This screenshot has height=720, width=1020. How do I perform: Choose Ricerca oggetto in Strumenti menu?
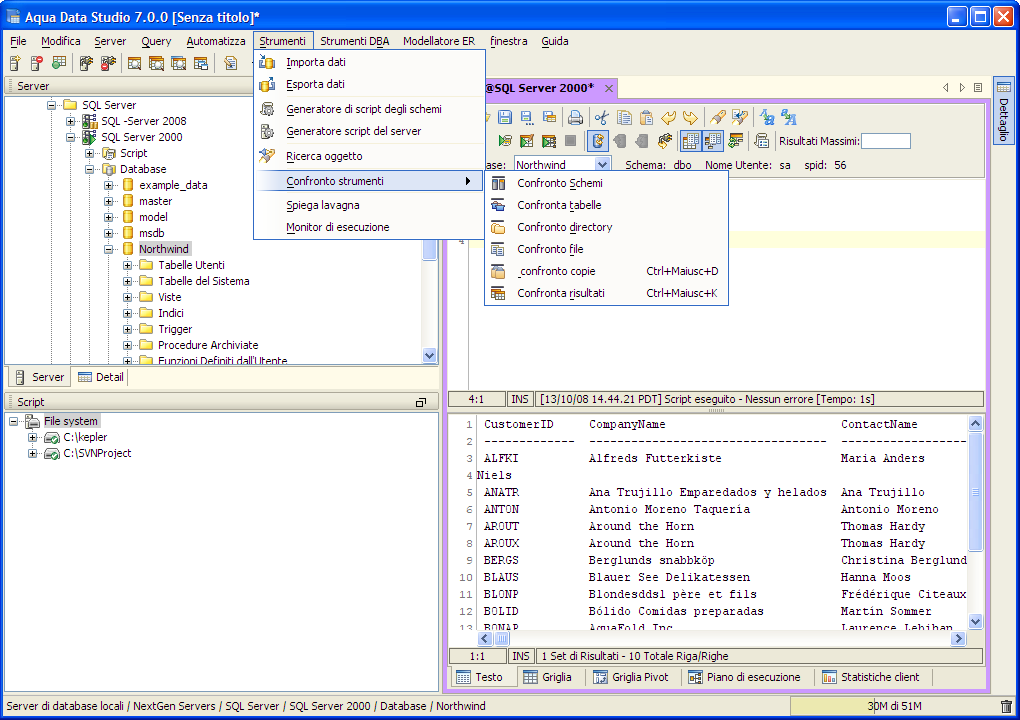coord(369,156)
